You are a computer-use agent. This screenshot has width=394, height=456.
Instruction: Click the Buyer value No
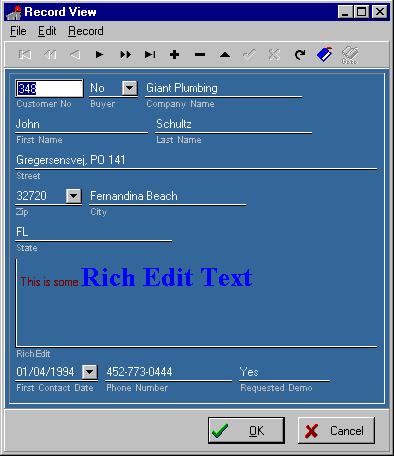(97, 88)
